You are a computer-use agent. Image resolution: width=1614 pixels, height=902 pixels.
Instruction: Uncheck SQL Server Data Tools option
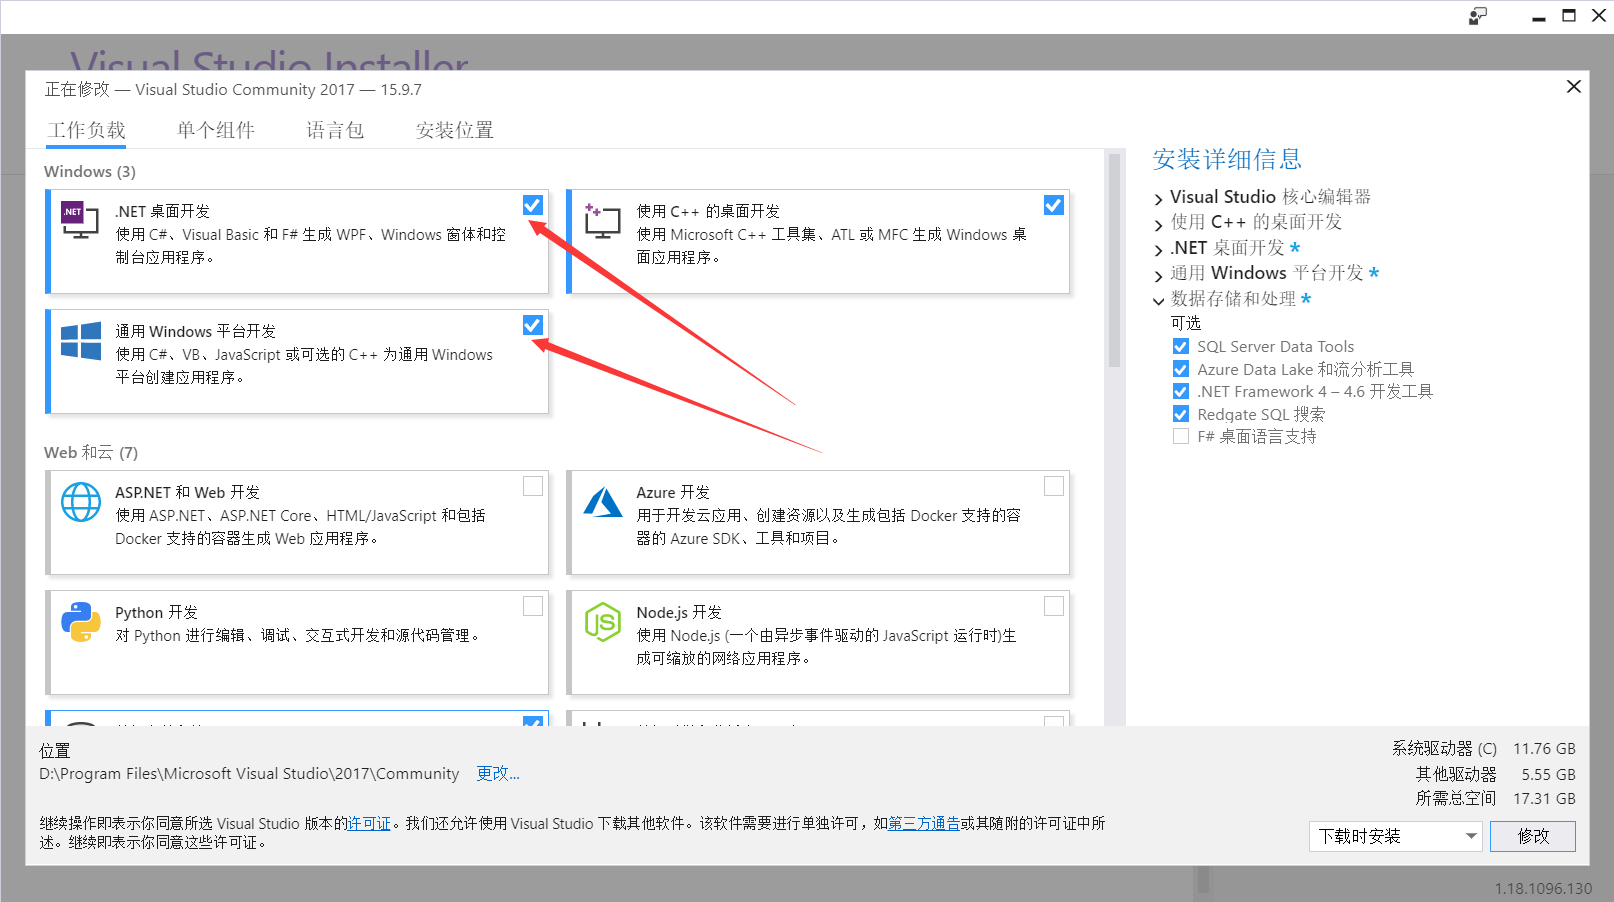coord(1181,347)
